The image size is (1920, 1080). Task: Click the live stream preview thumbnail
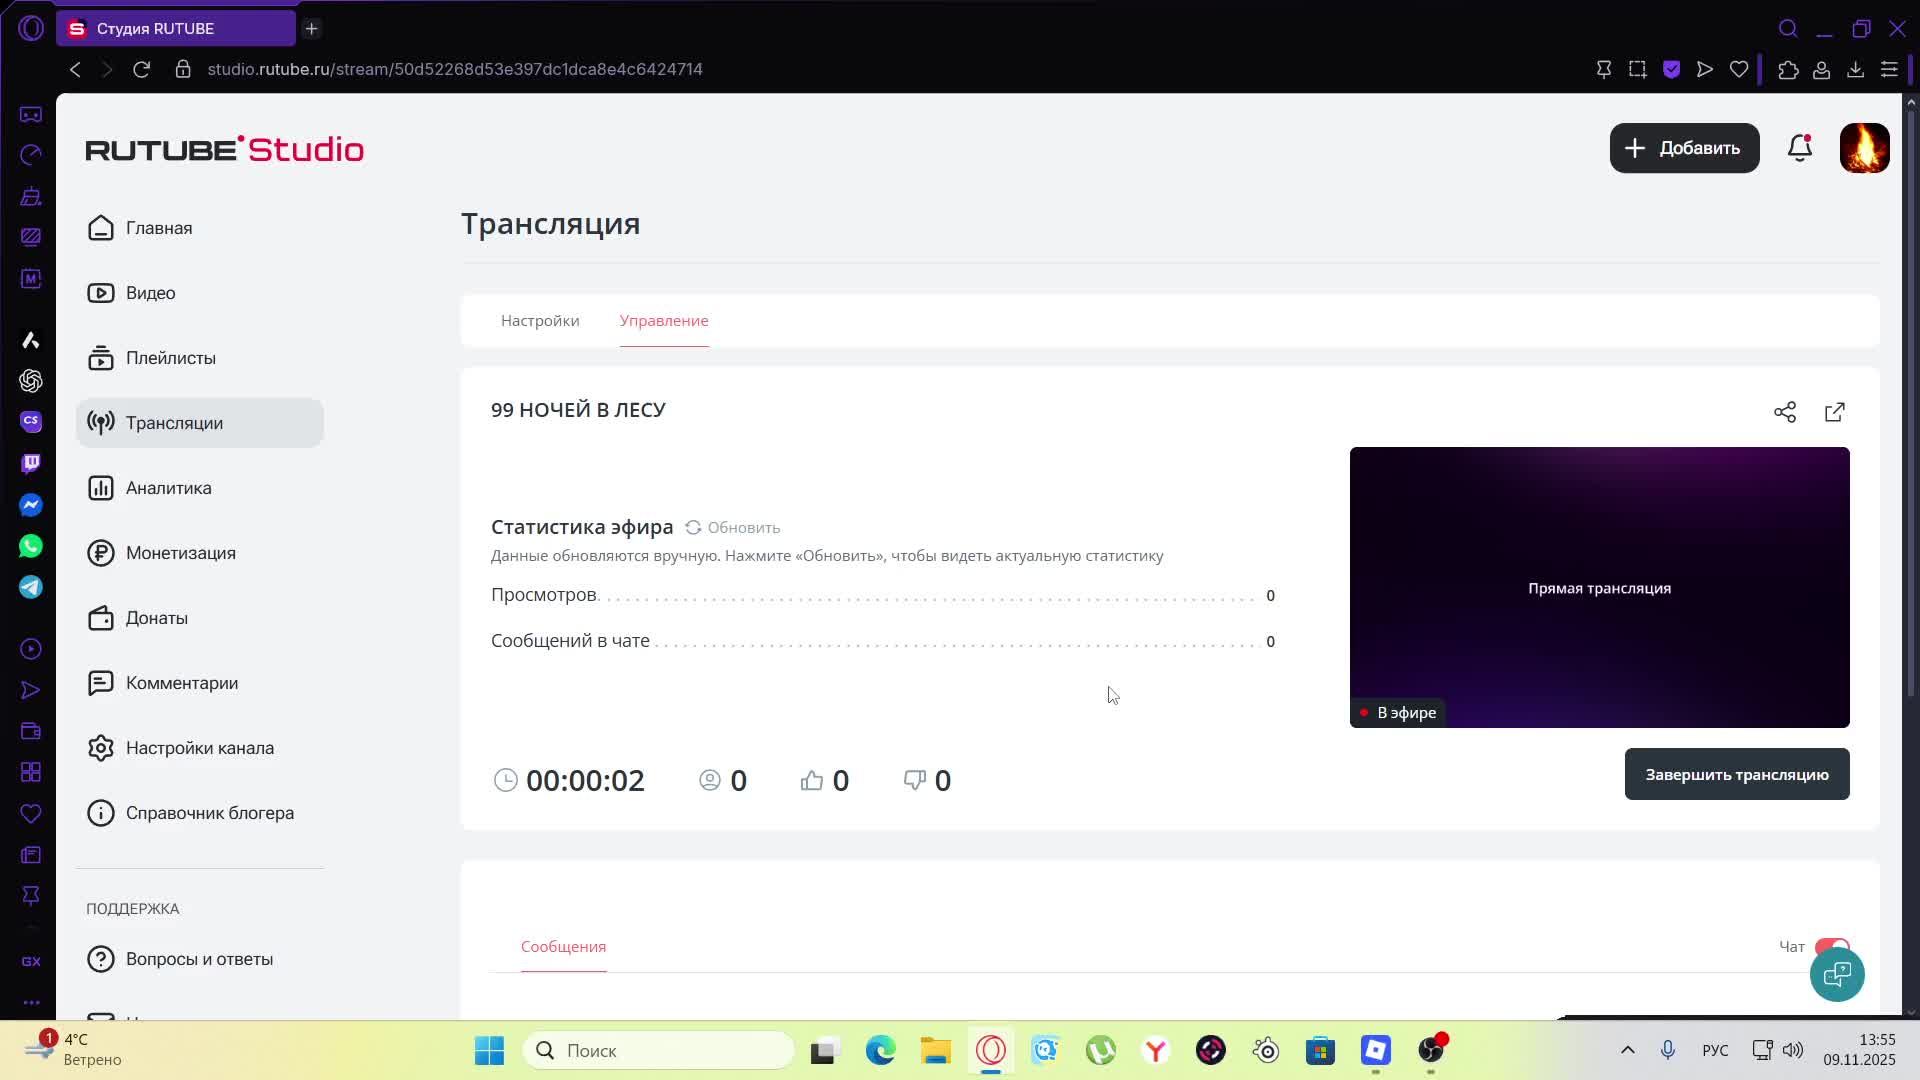point(1599,587)
